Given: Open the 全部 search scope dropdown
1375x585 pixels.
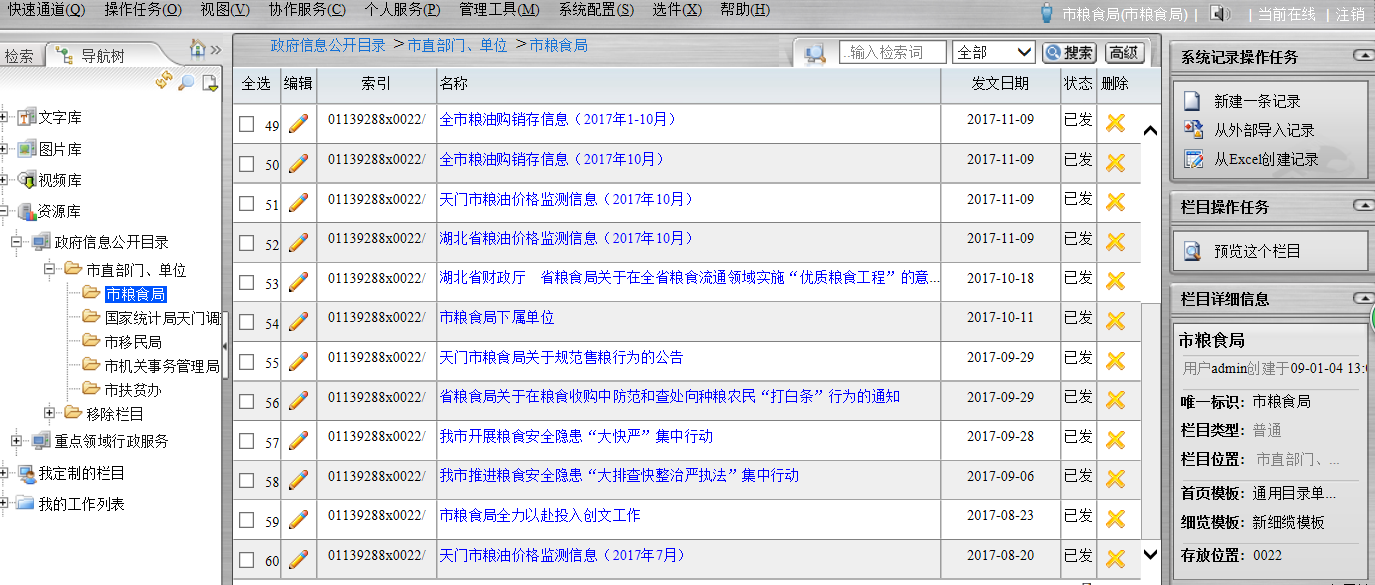Looking at the screenshot, I should (x=994, y=52).
